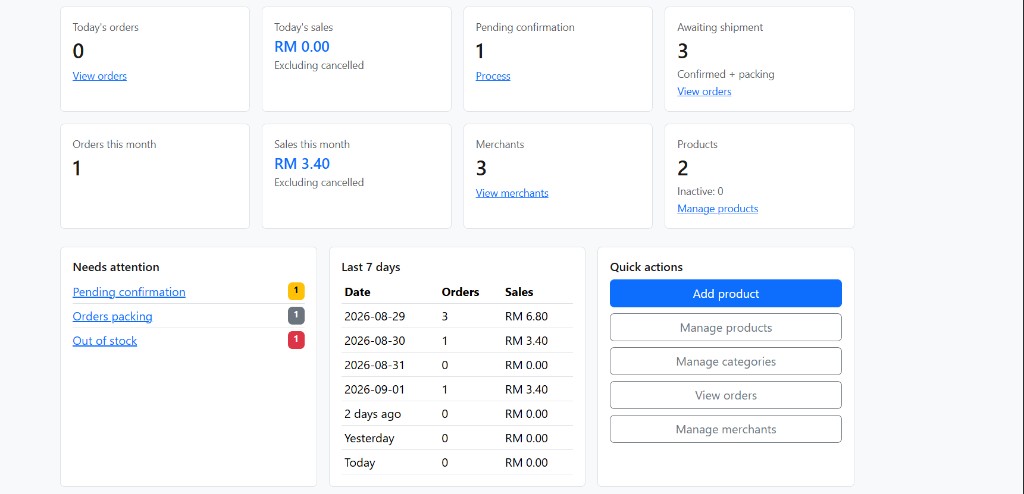Click the Manage categories button
This screenshot has width=1024, height=494.
point(726,361)
